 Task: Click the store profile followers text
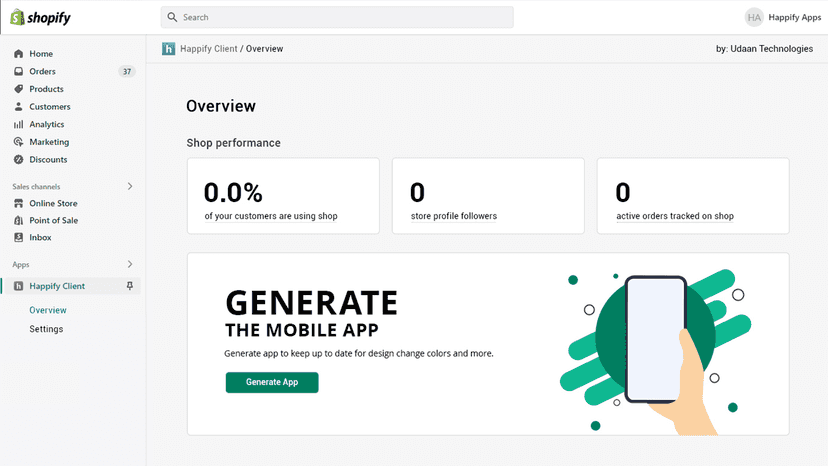click(454, 216)
